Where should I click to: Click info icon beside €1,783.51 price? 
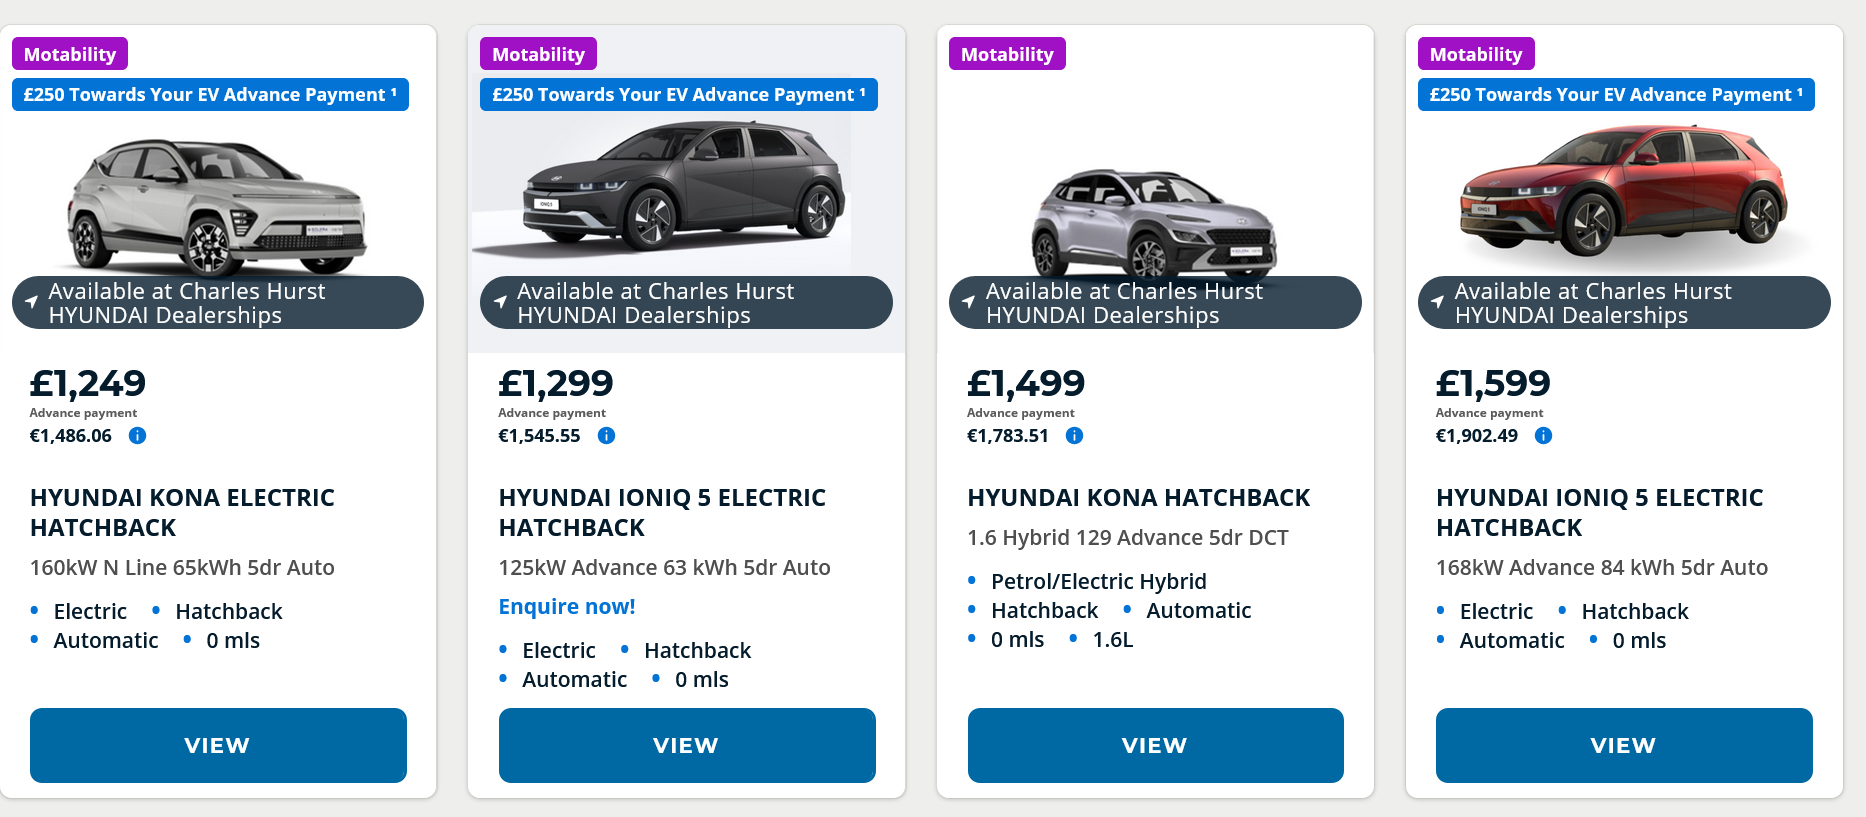1075,436
